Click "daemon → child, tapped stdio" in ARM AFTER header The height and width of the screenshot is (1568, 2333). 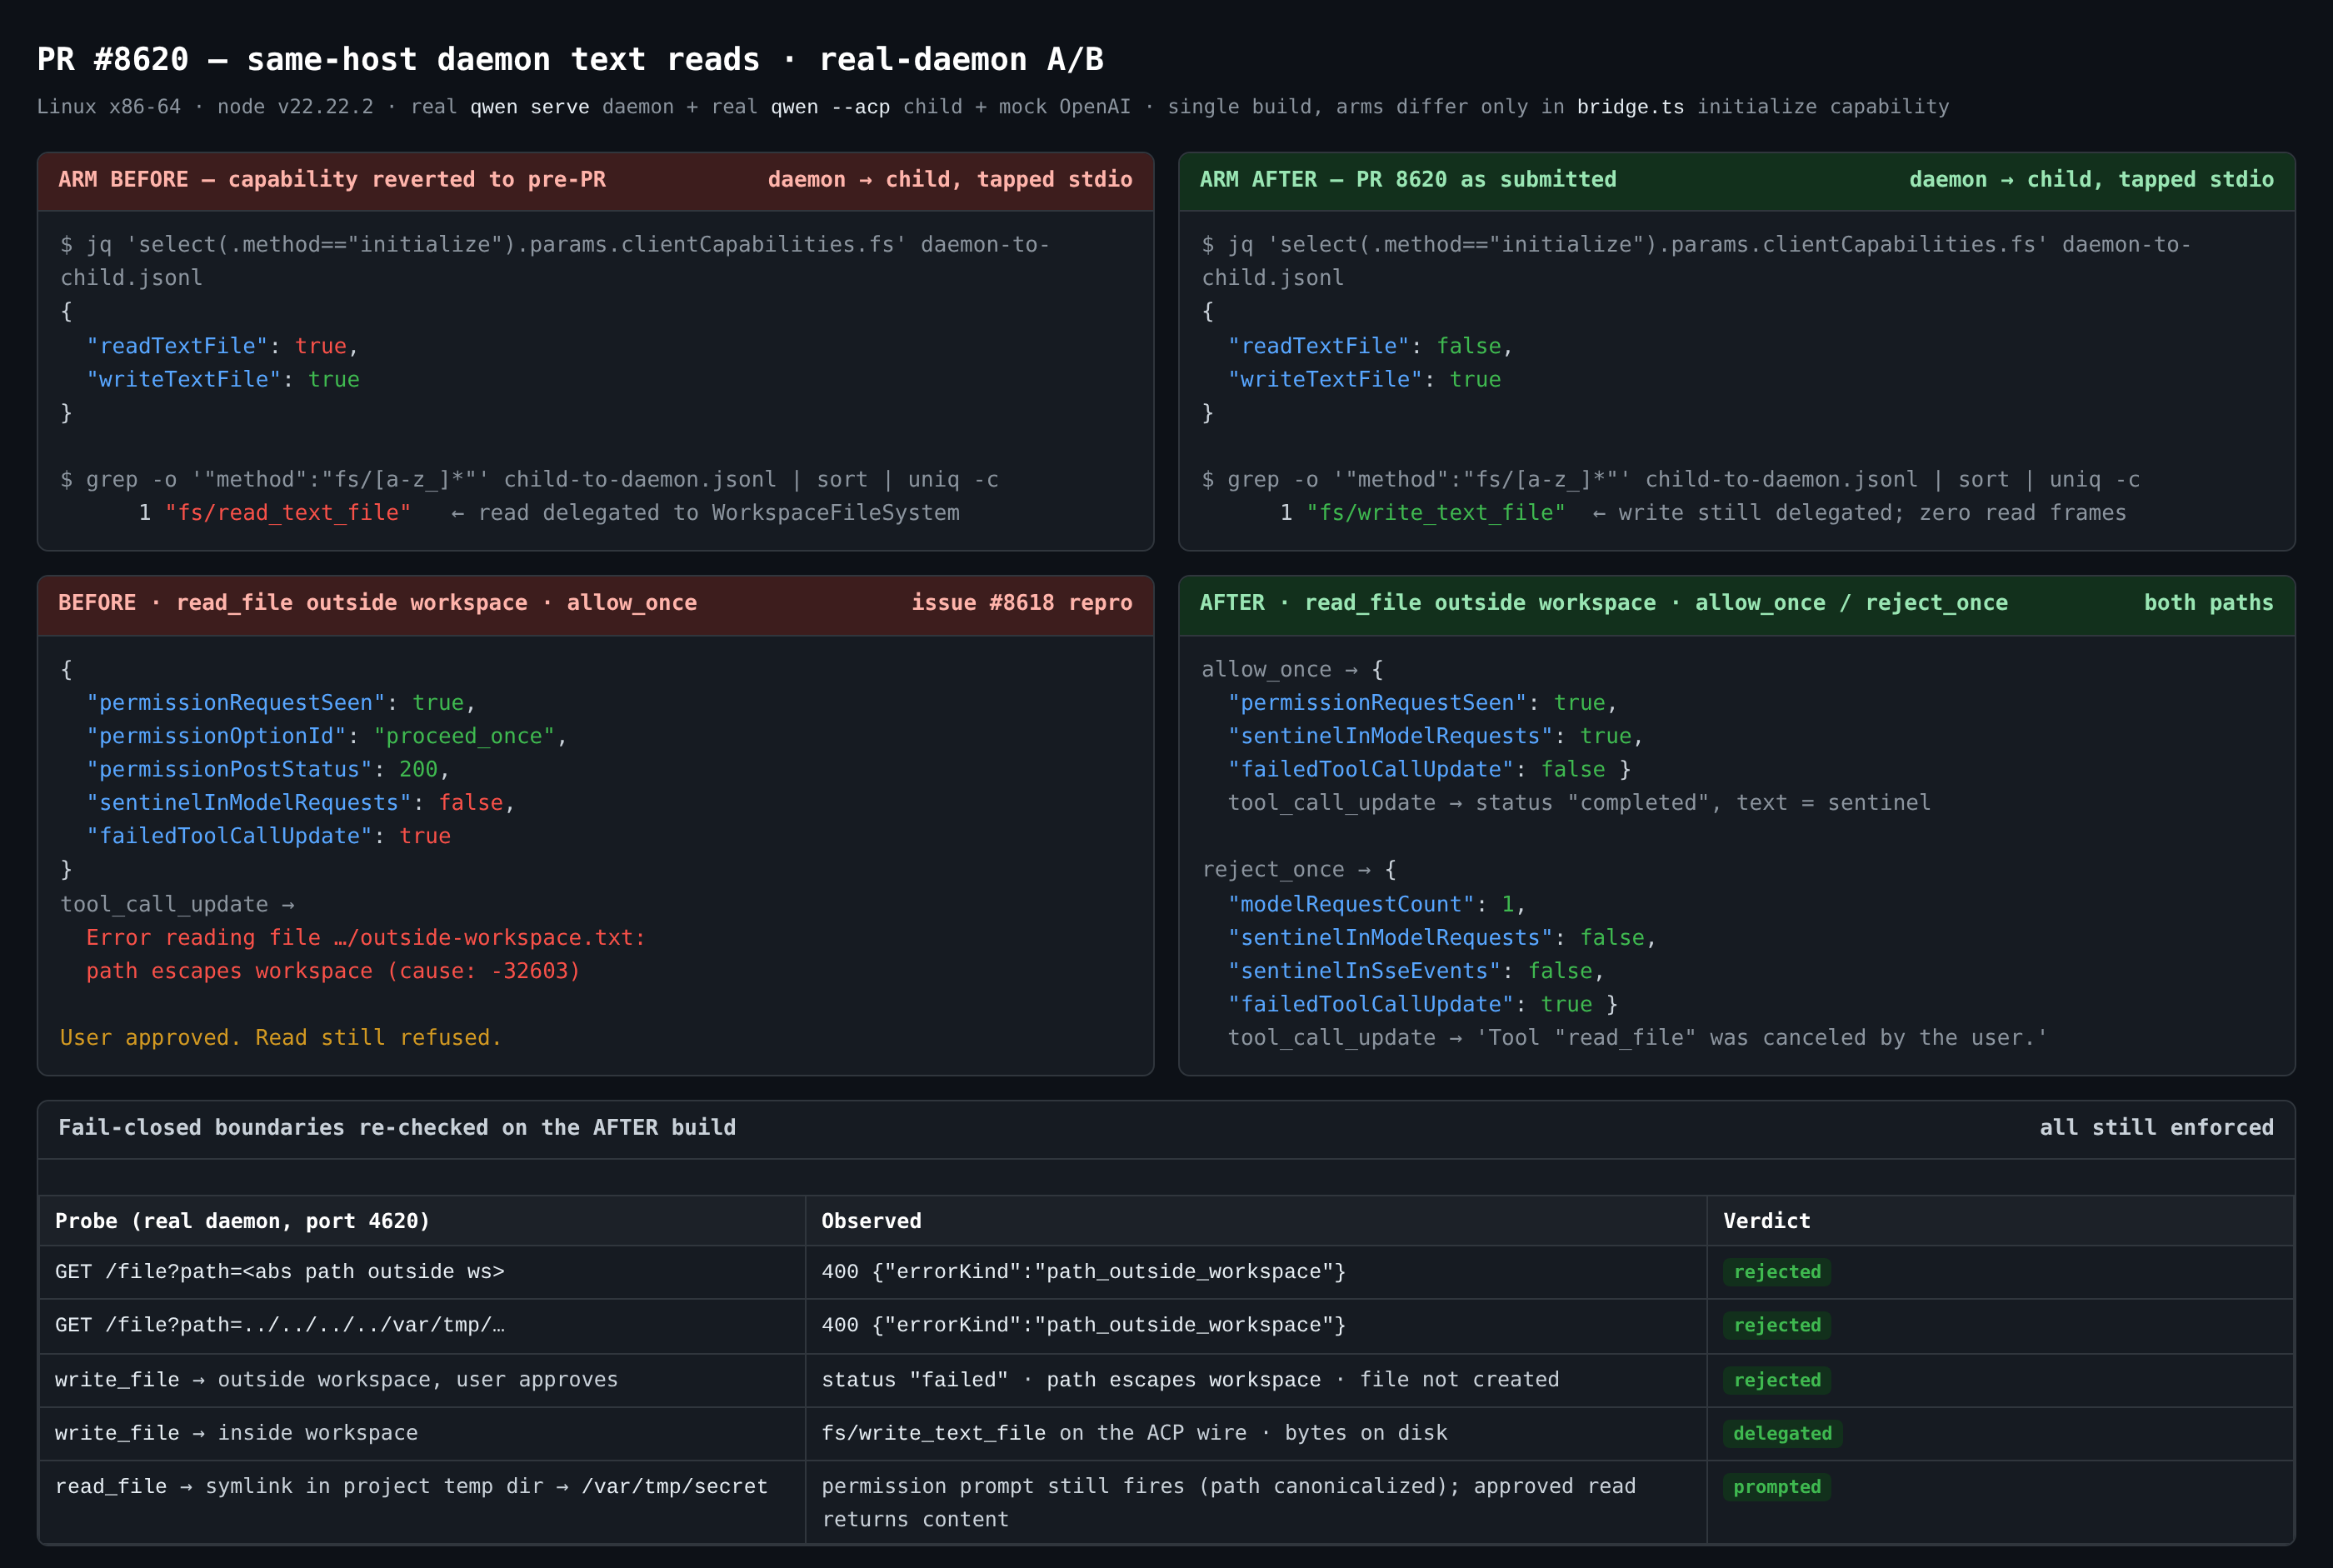[x=2091, y=180]
